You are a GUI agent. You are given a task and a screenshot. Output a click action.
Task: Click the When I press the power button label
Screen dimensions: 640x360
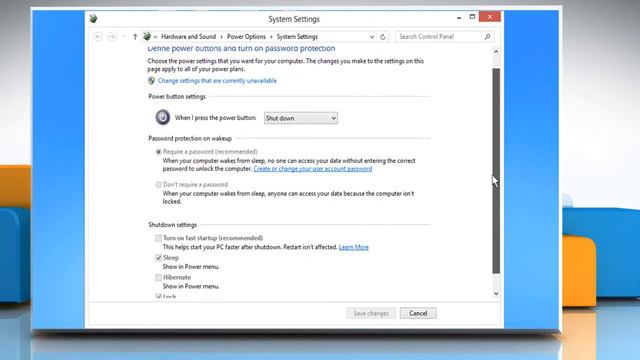pyautogui.click(x=216, y=118)
